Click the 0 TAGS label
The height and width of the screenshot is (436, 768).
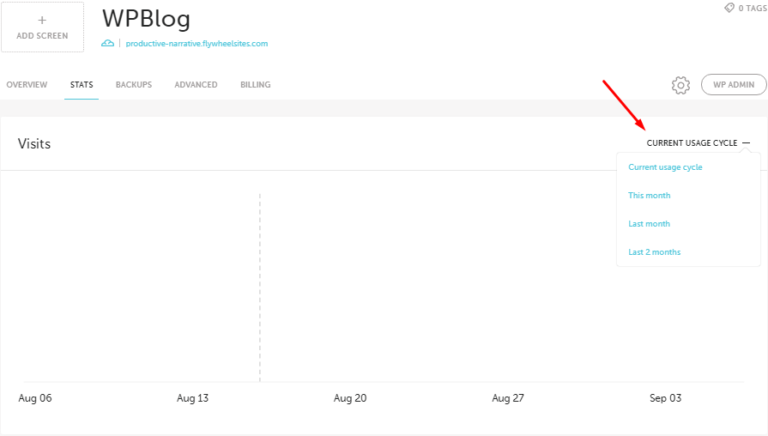[x=753, y=8]
